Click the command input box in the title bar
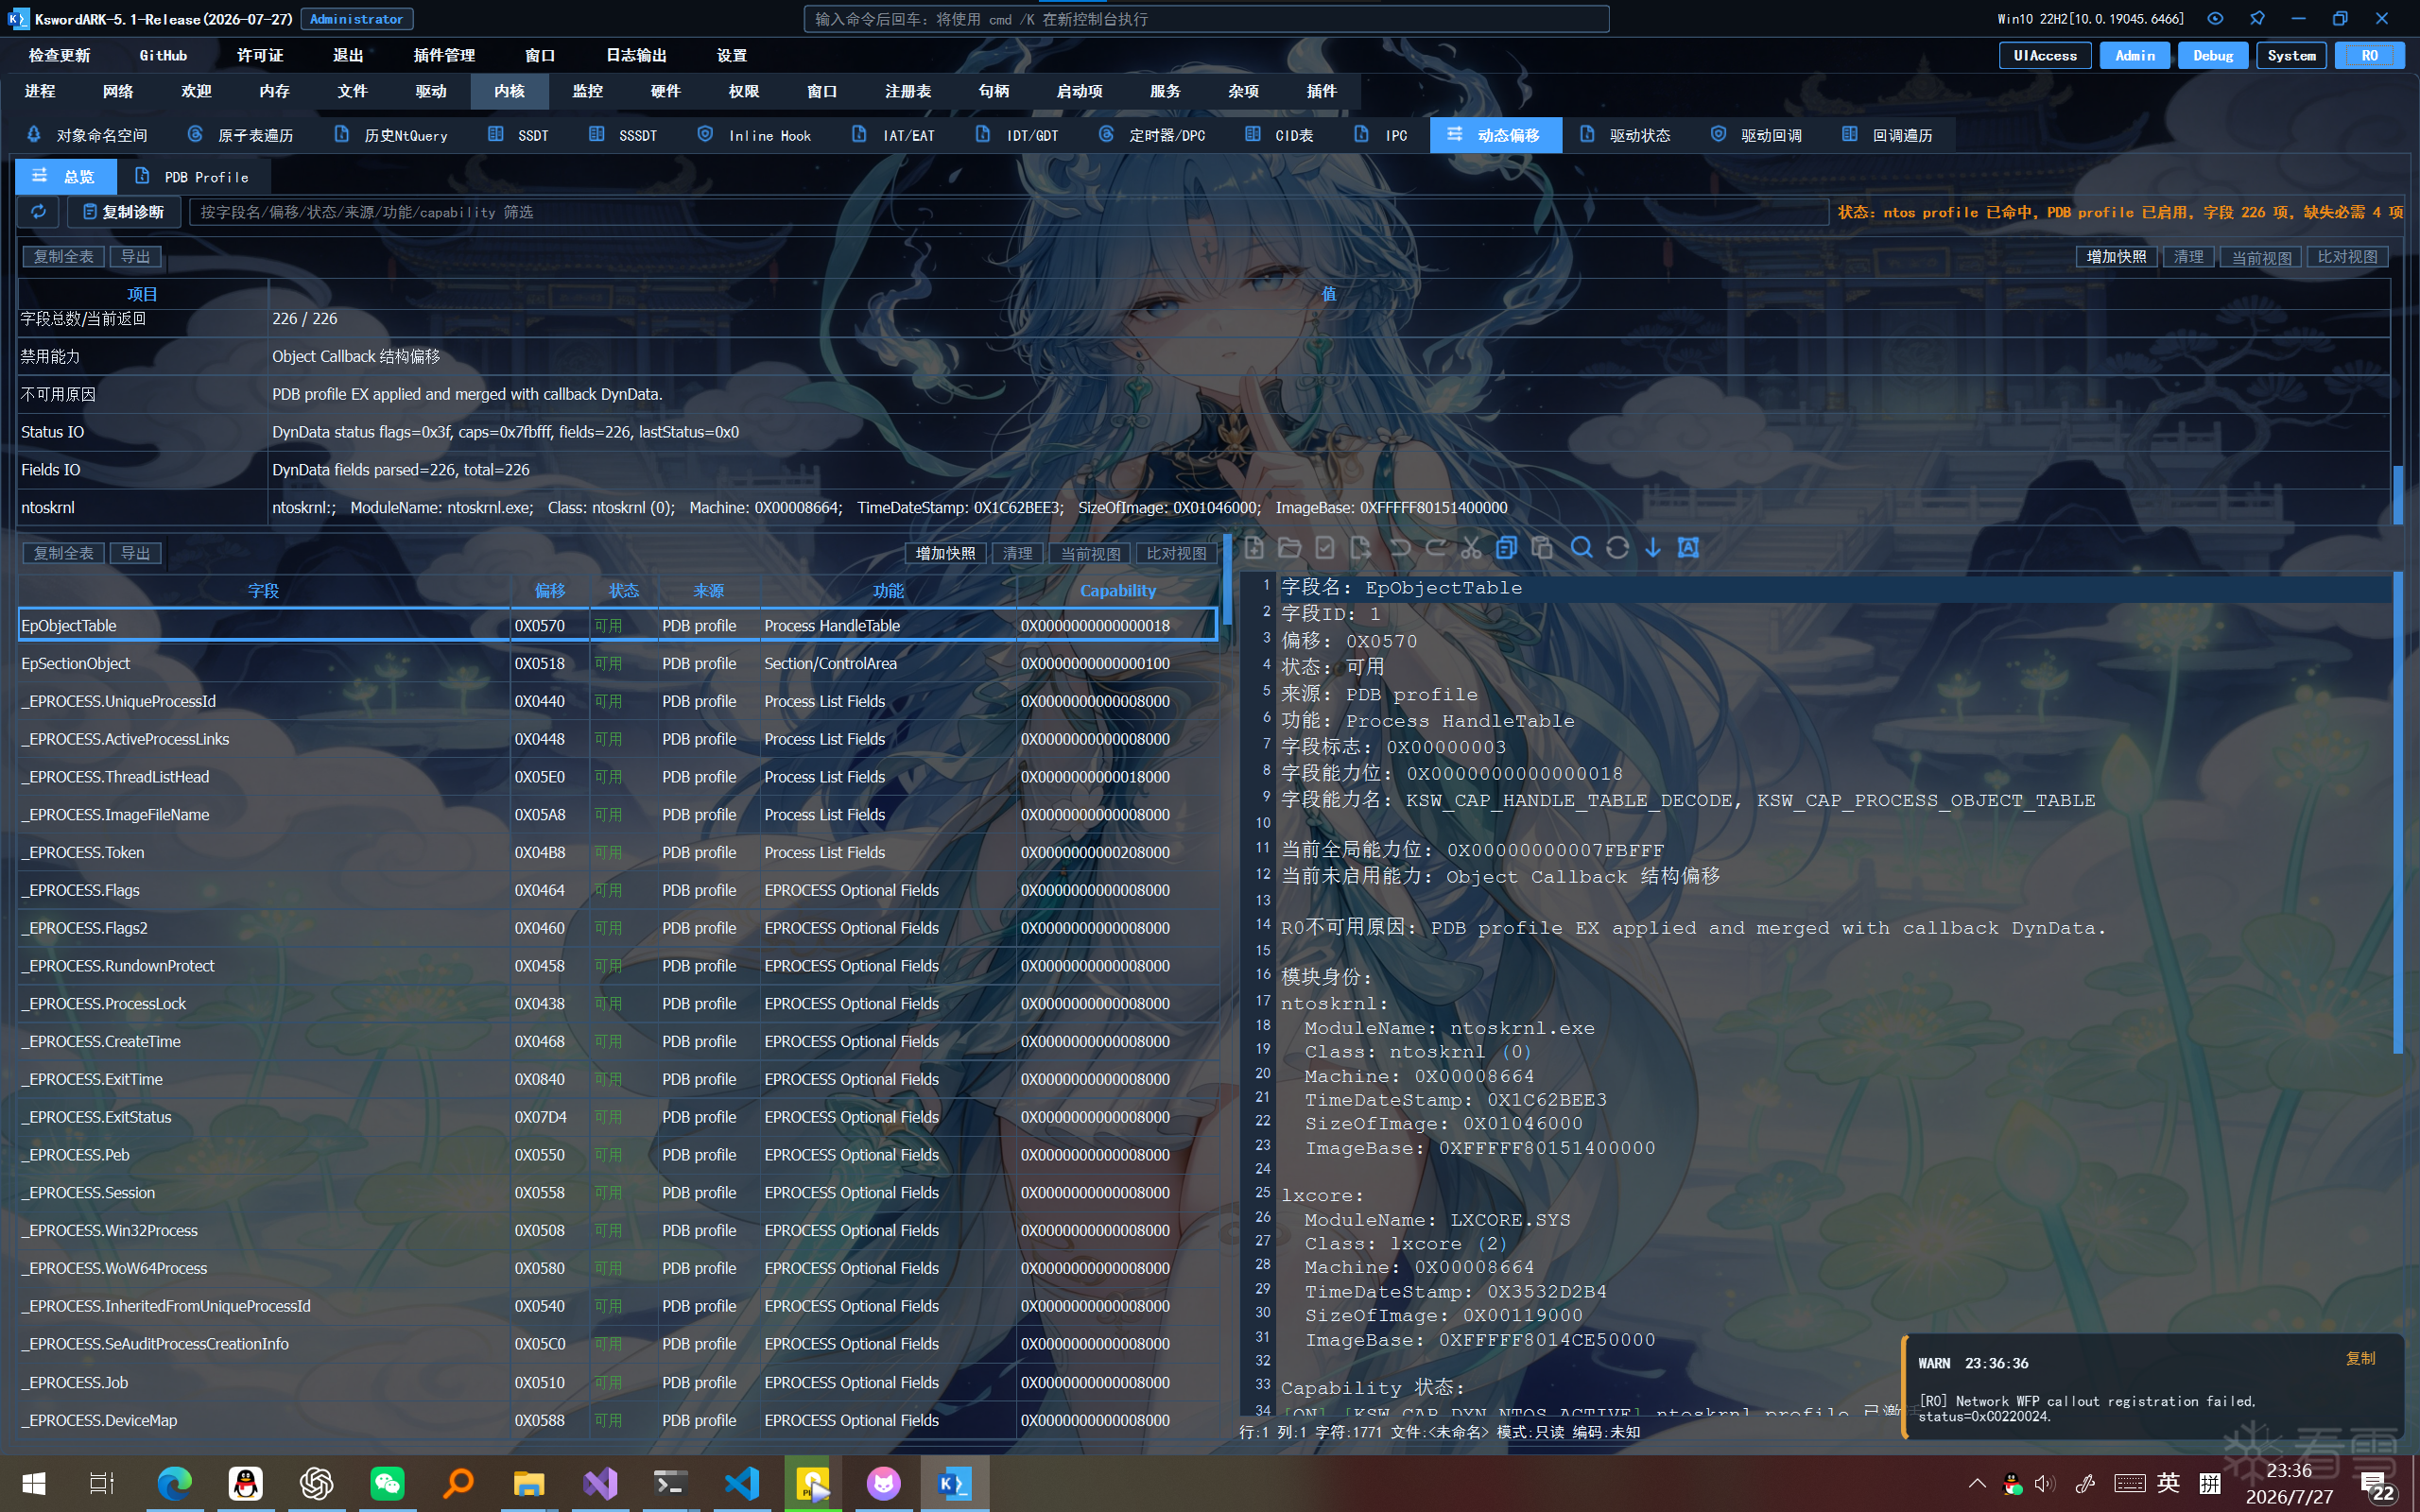Image resolution: width=2420 pixels, height=1512 pixels. click(1206, 19)
